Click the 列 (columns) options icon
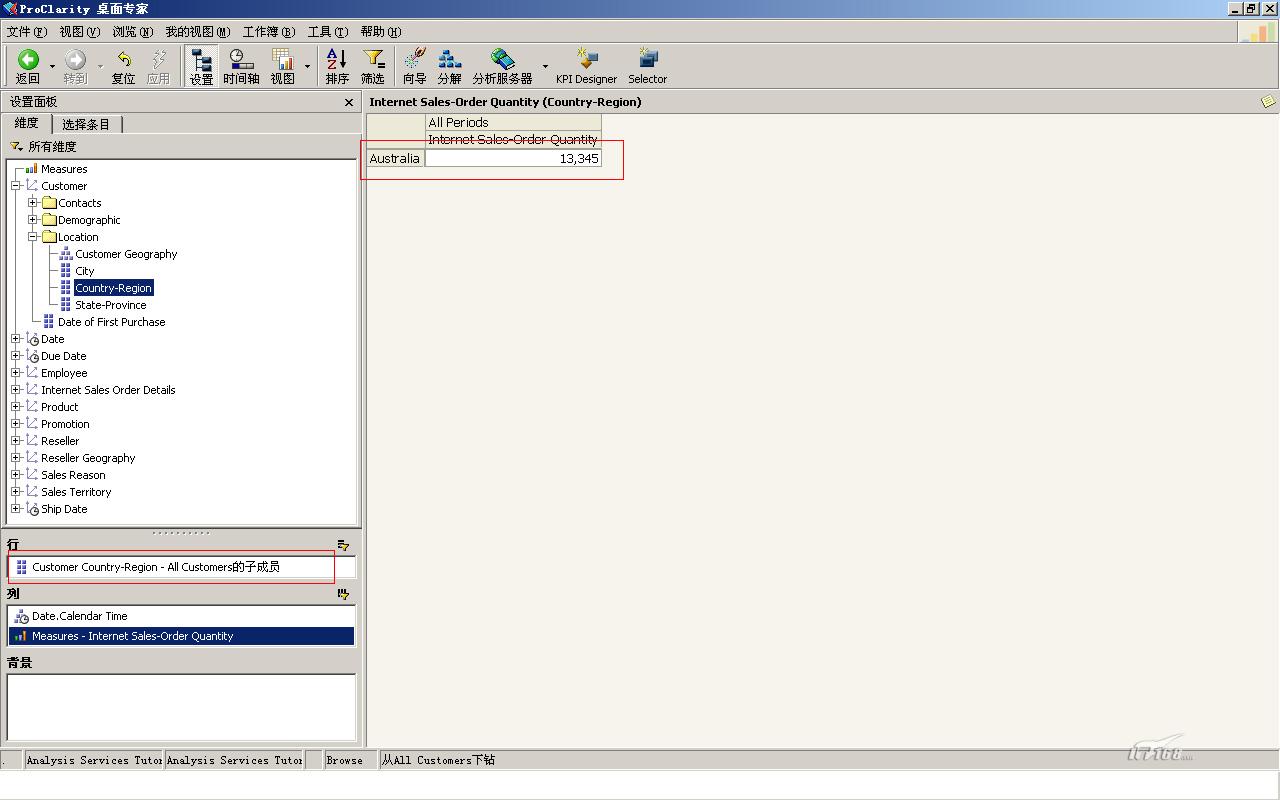Viewport: 1280px width, 800px height. [343, 594]
